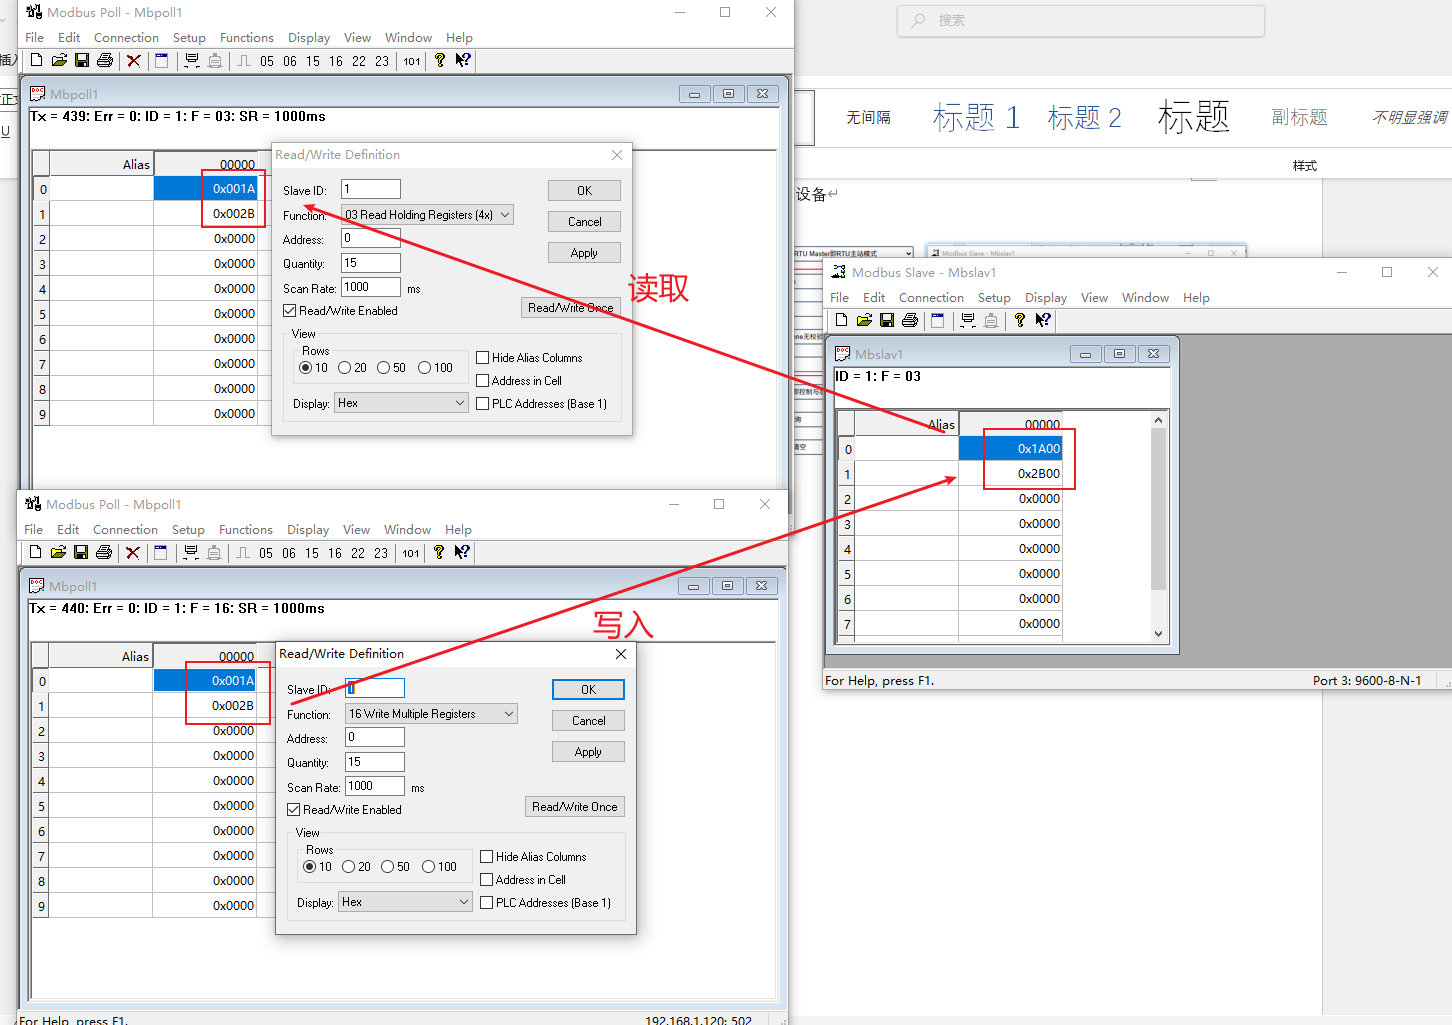The width and height of the screenshot is (1452, 1025).
Task: Apply Word style 副标题
Action: (x=1299, y=118)
